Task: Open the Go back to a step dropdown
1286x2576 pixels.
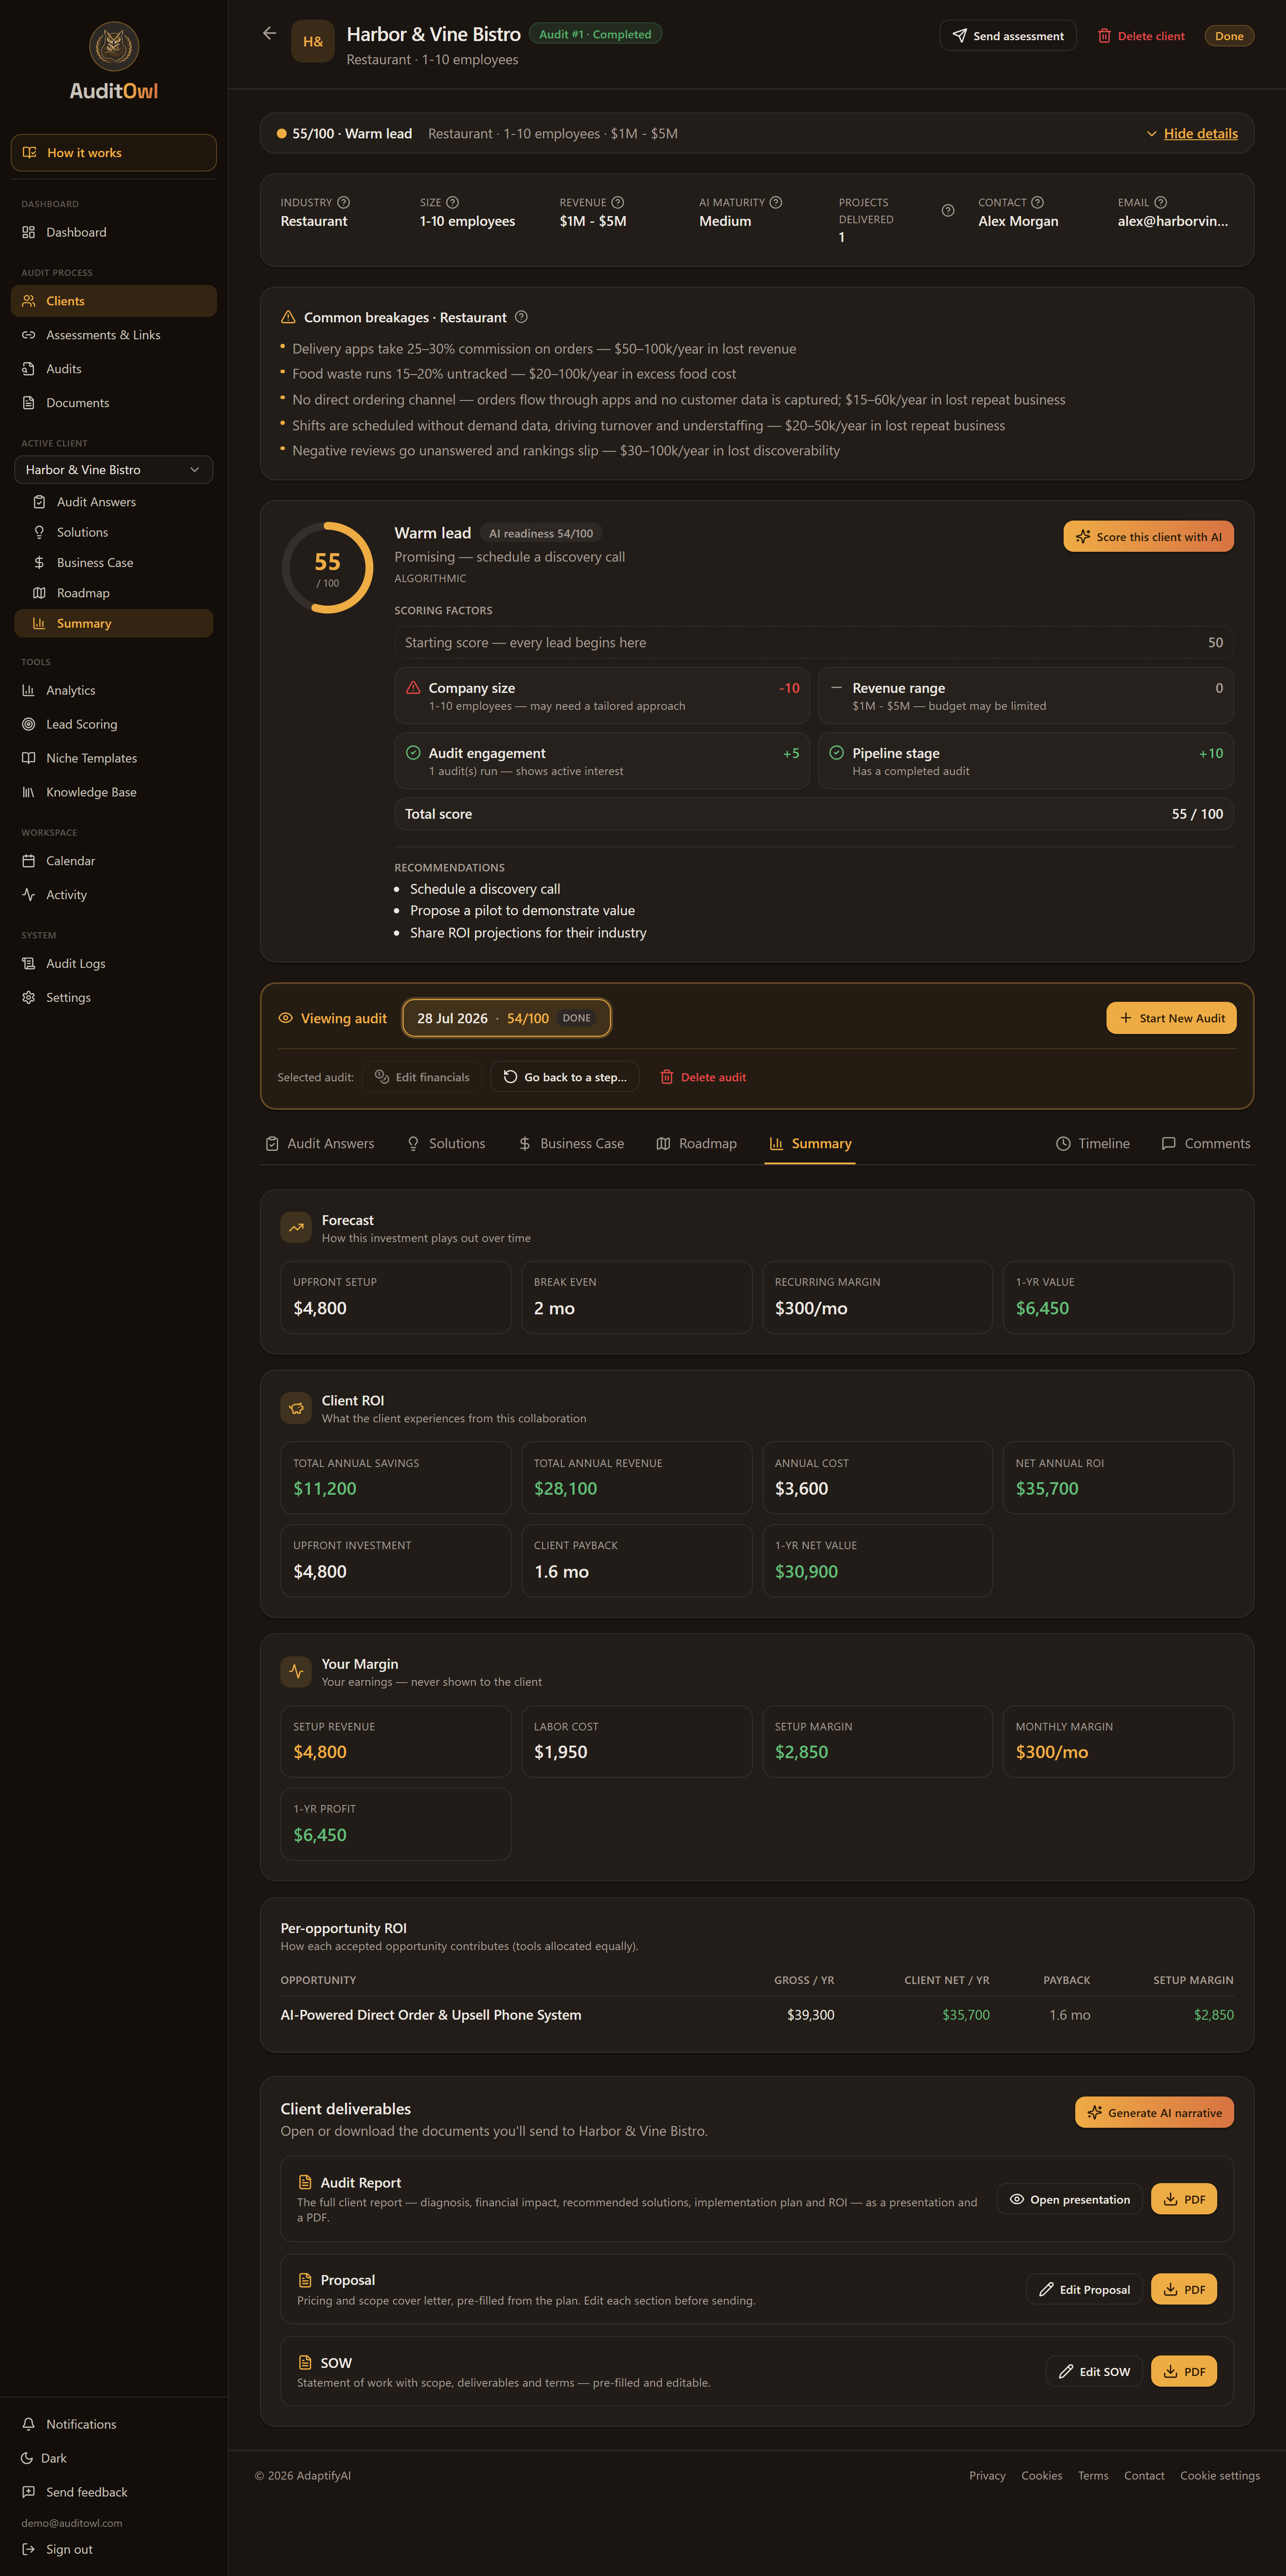Action: point(564,1077)
